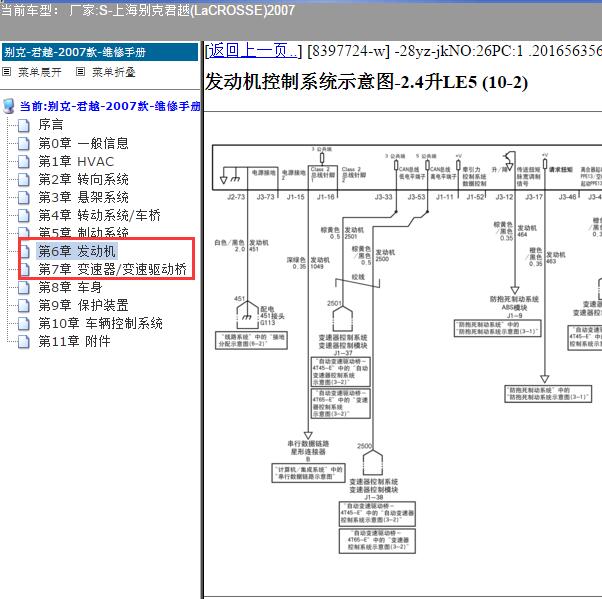Screen dimensions: 602x599
Task: Click the page icon beside 第9章 保护装置
Action: coord(24,306)
